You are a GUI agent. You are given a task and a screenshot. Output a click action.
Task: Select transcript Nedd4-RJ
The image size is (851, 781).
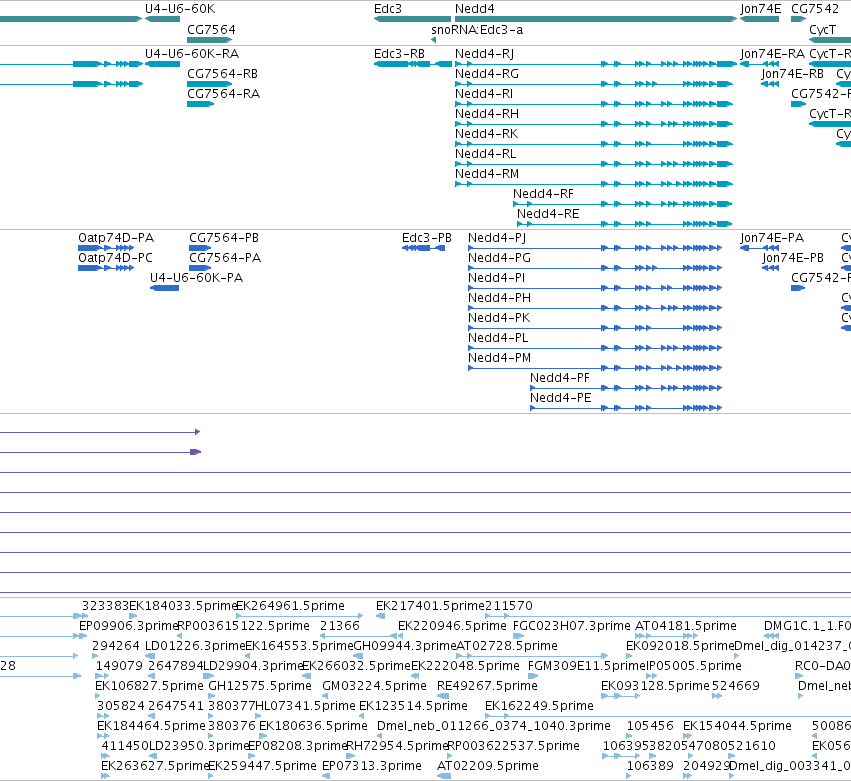click(596, 64)
